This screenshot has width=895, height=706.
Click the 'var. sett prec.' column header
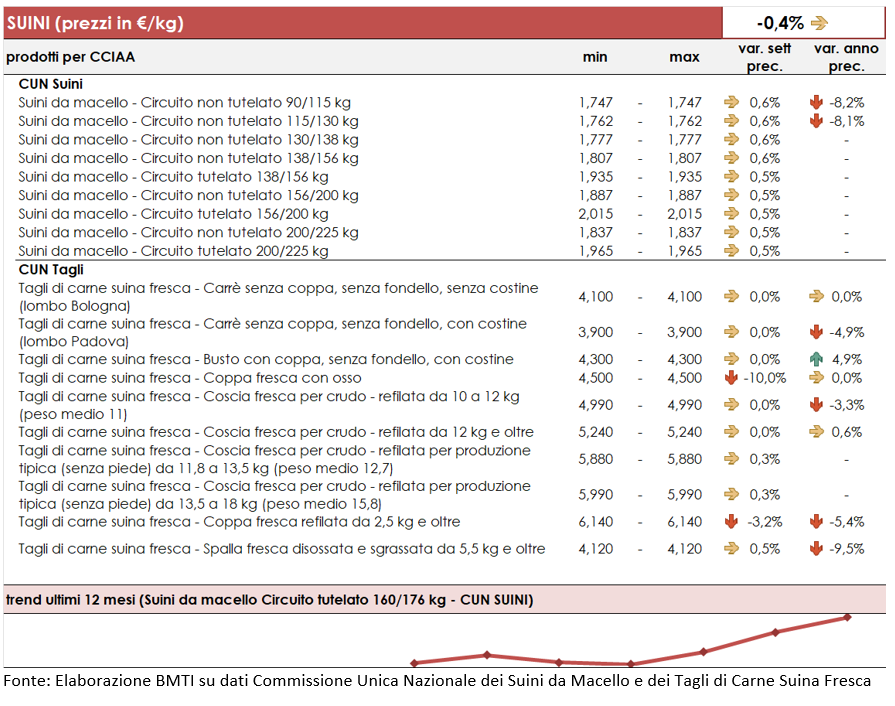tap(764, 57)
